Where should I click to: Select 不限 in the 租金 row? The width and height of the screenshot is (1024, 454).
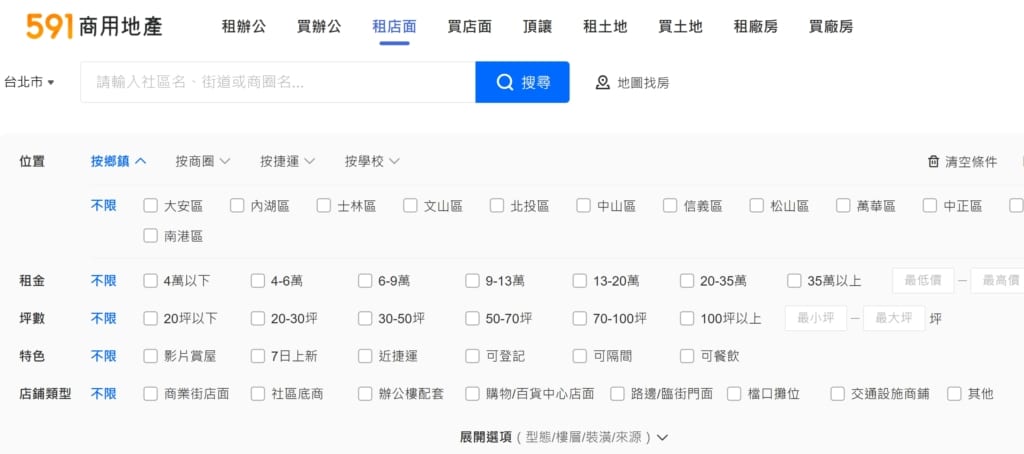click(103, 281)
